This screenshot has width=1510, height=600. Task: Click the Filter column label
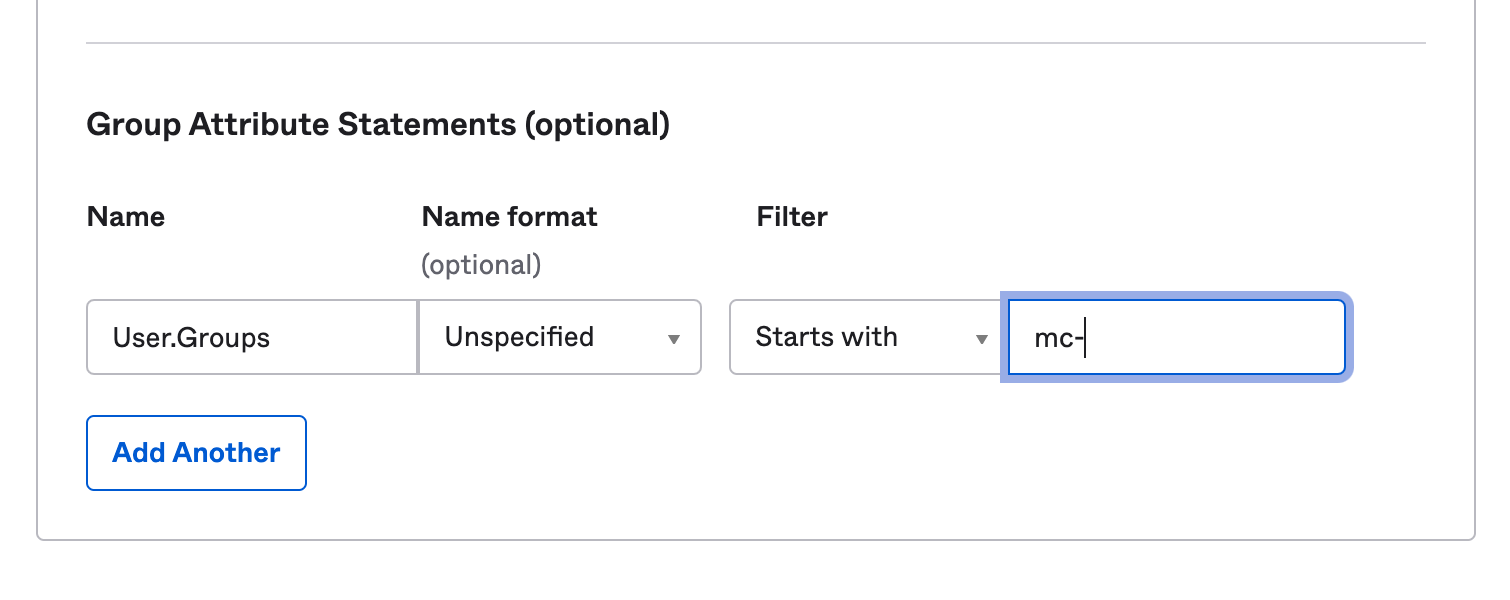click(792, 217)
